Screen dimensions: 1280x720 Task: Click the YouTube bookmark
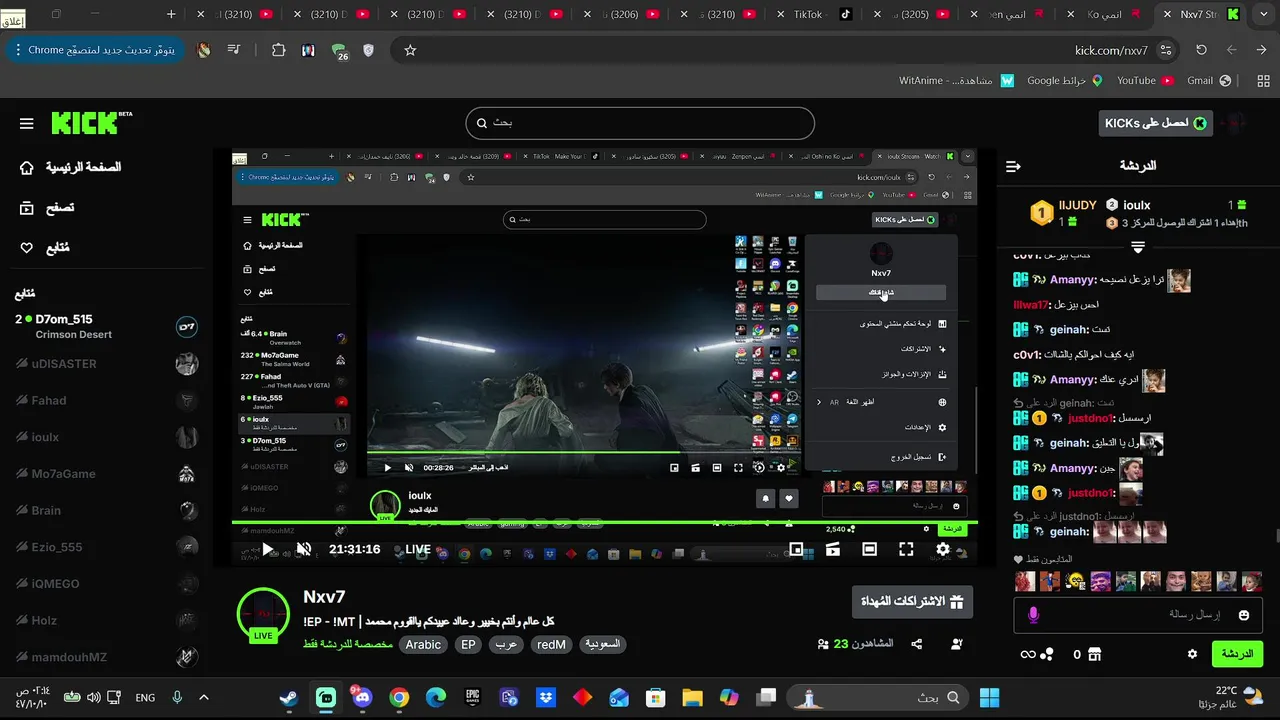pyautogui.click(x=1144, y=80)
